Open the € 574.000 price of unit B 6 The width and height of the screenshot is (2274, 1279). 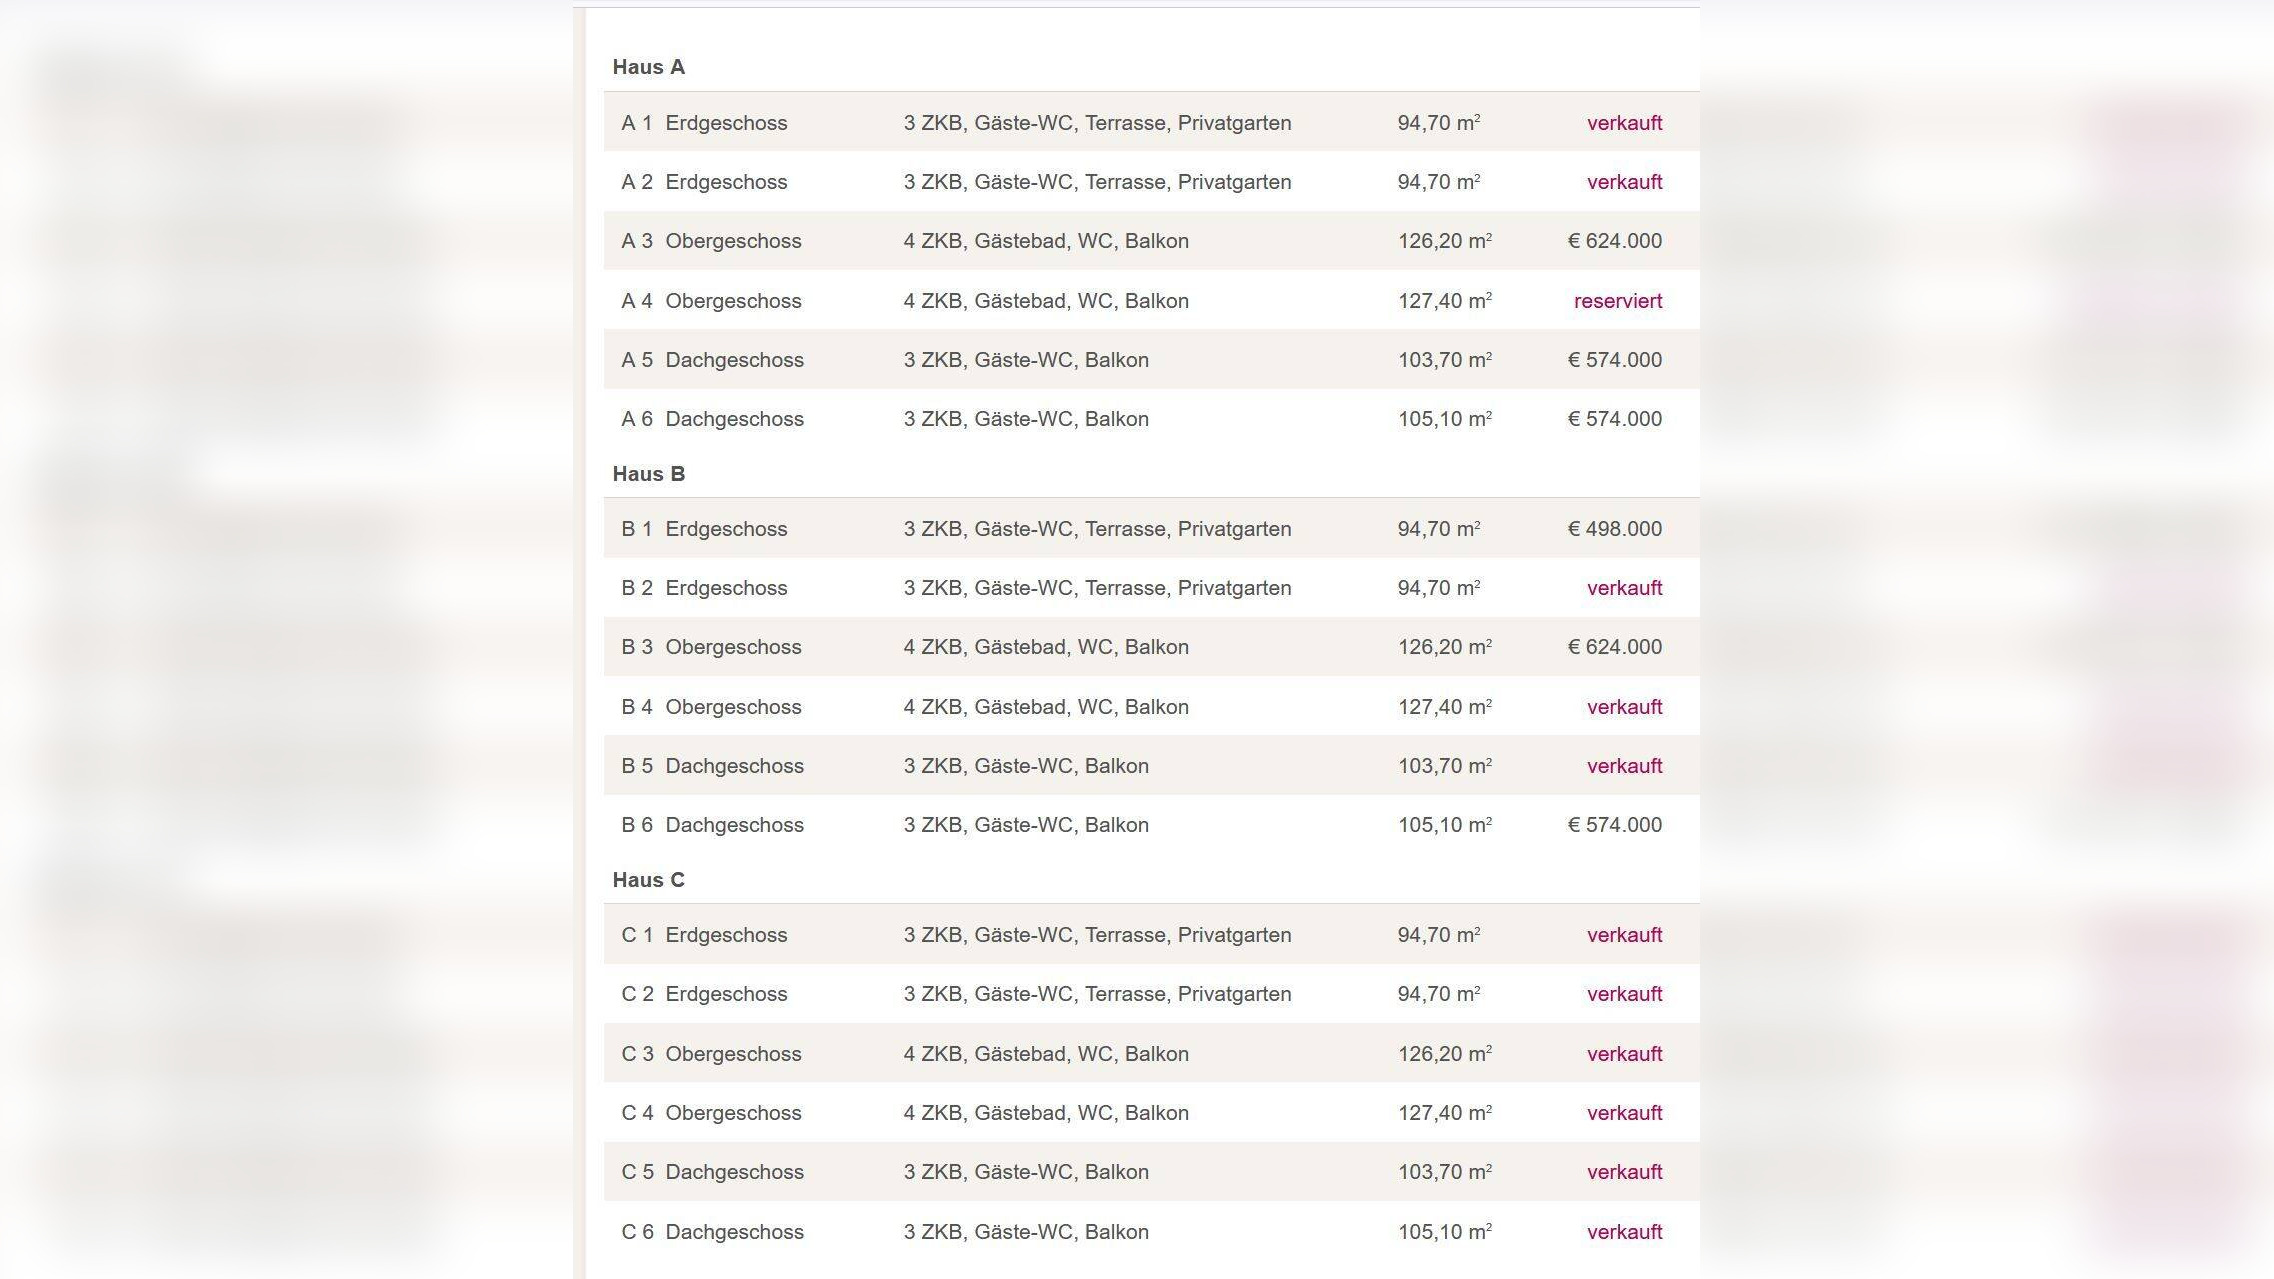(1614, 825)
